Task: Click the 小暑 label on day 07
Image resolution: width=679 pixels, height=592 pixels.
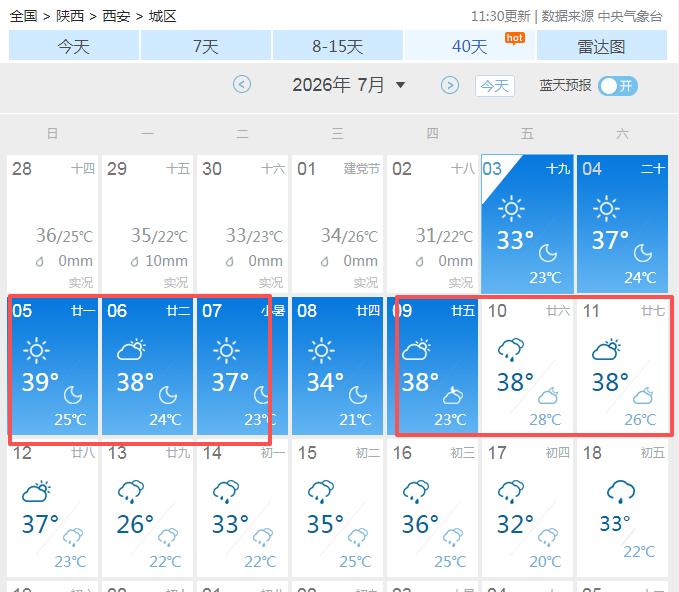Action: click(274, 311)
